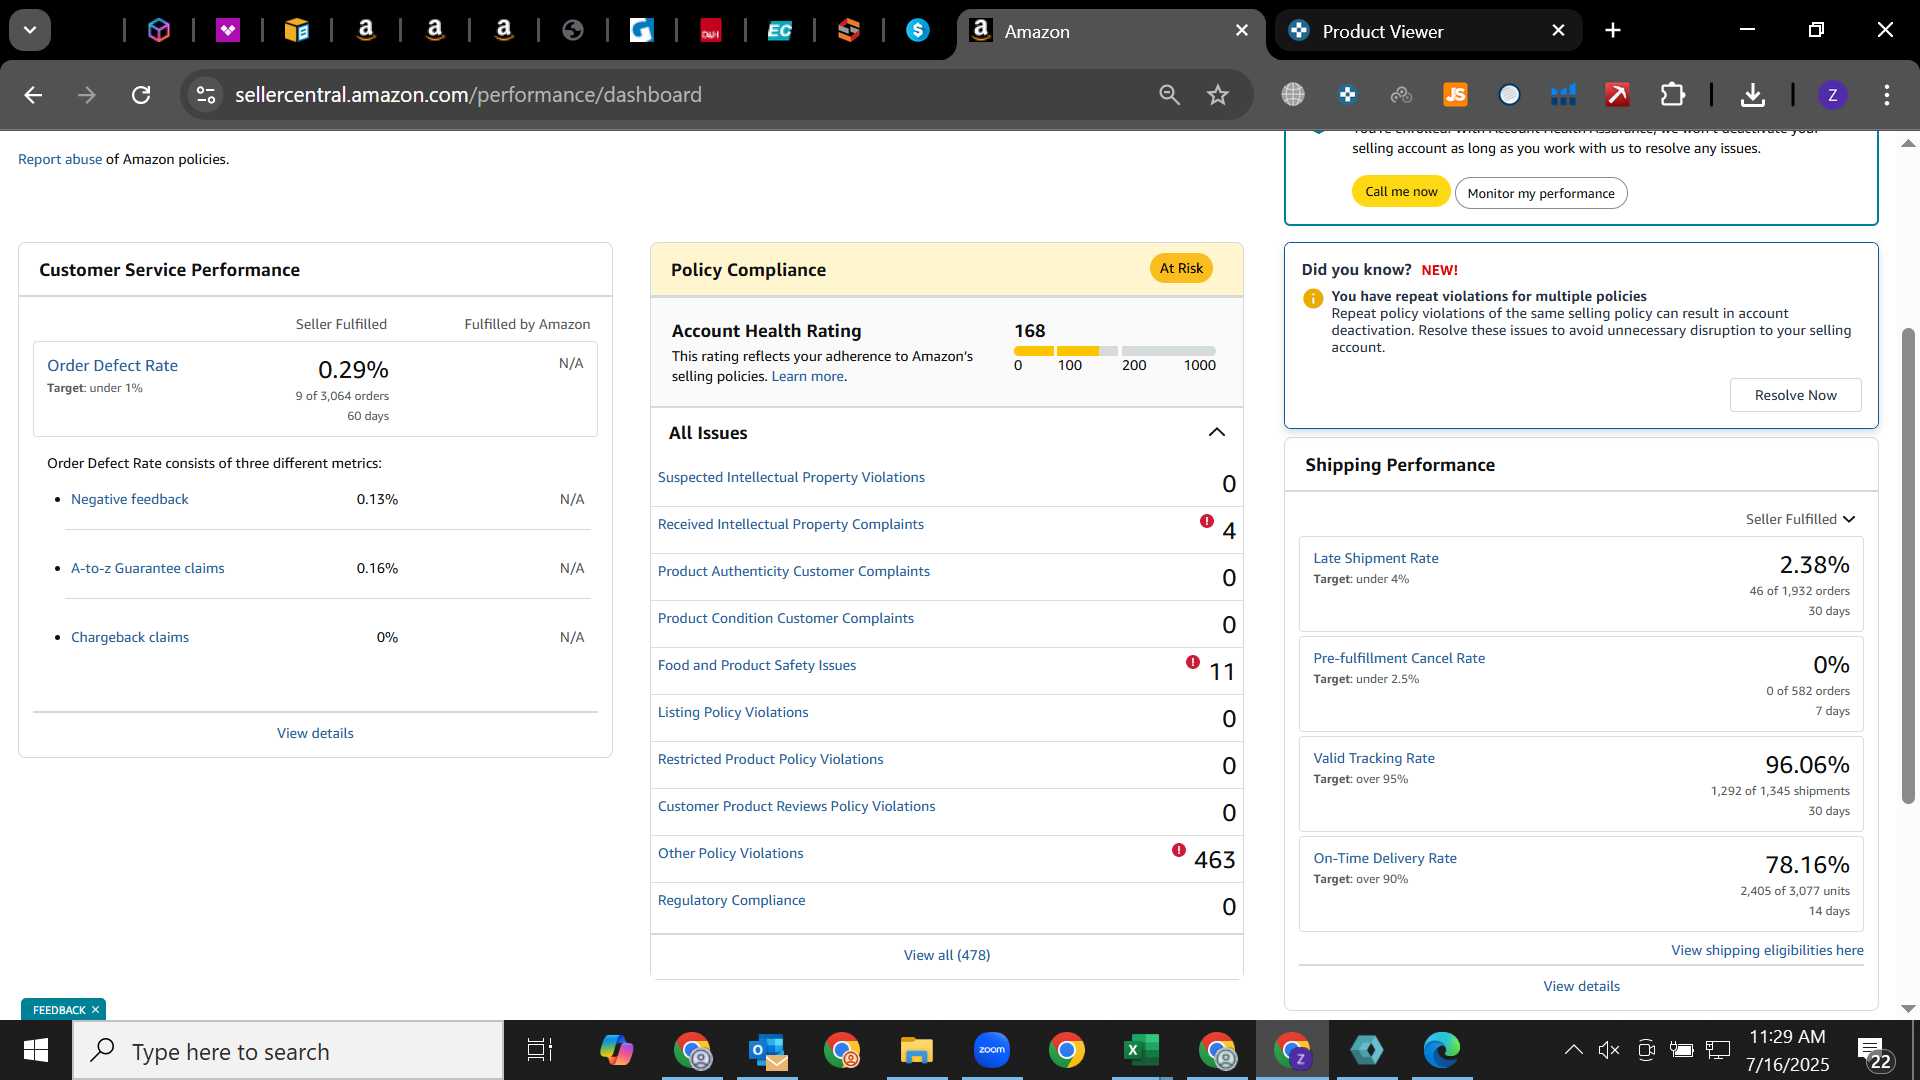This screenshot has height=1080, width=1920.
Task: Open Listing Policy Violations
Action: click(x=732, y=712)
